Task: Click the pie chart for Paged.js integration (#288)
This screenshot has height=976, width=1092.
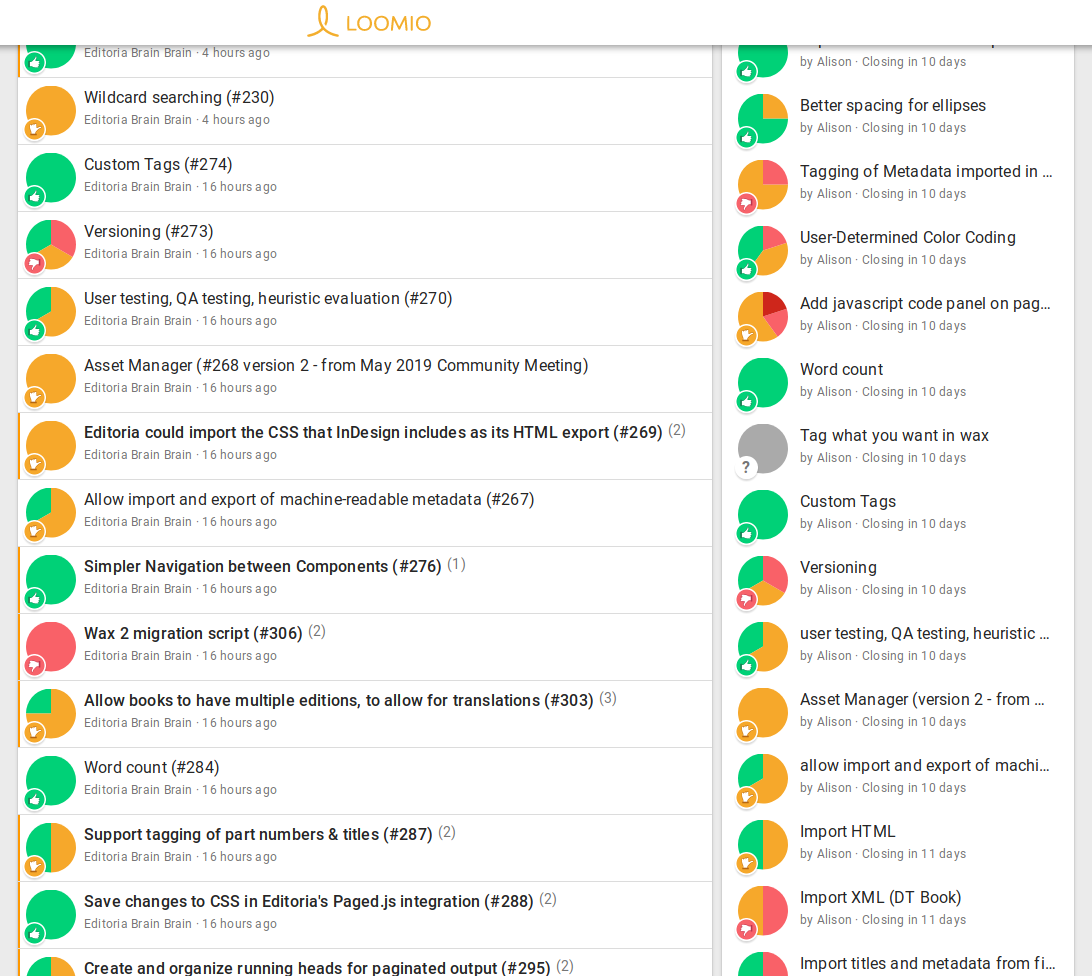Action: (x=51, y=915)
